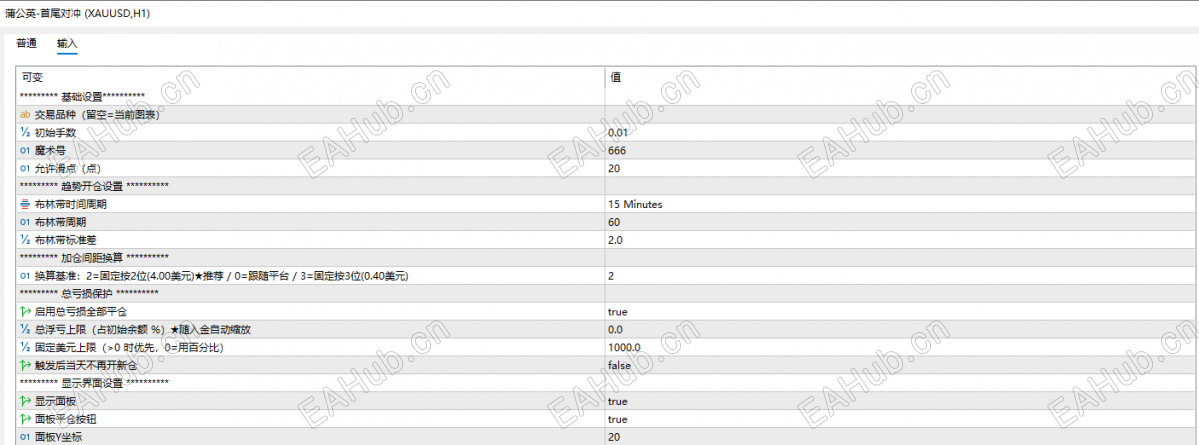Click the integer icon beside 面板Y坐标
This screenshot has height=445, width=1199.
[x=25, y=437]
